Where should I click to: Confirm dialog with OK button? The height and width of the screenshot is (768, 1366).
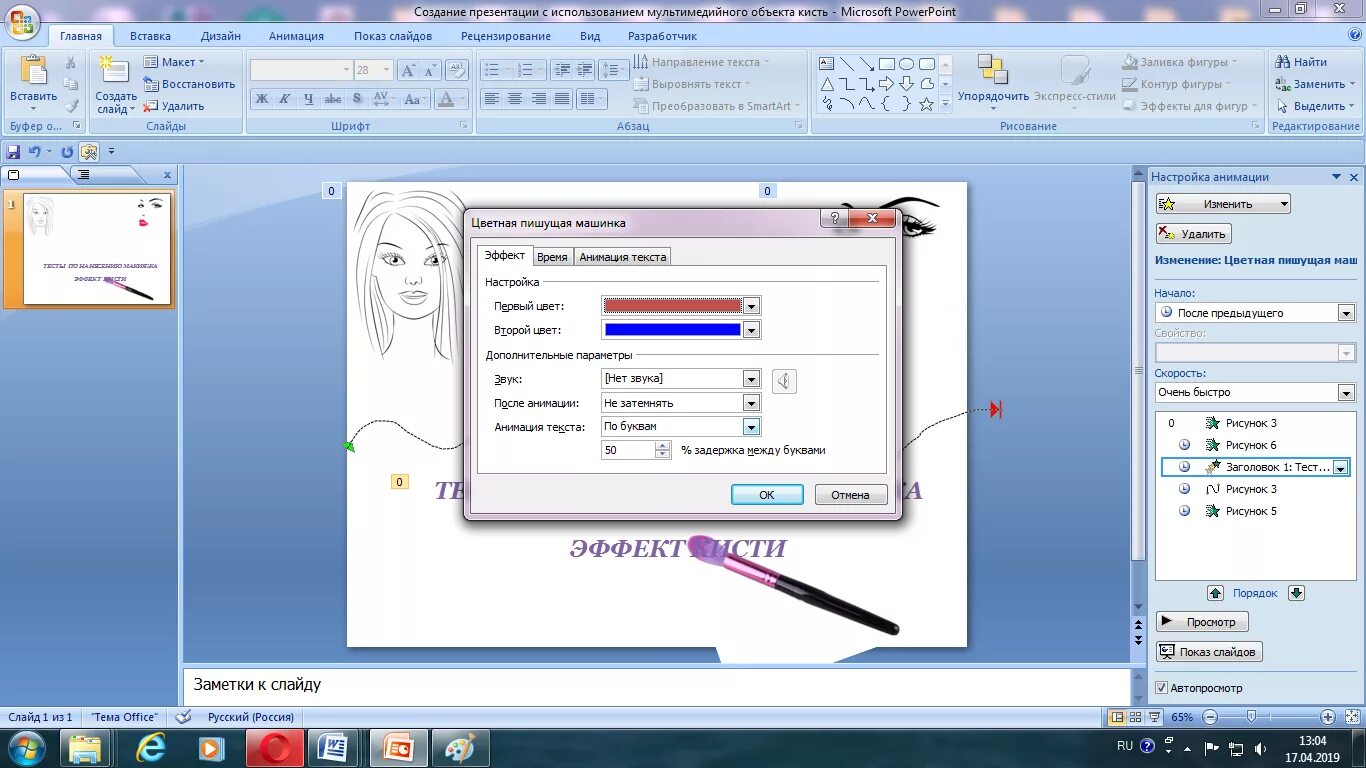(767, 494)
